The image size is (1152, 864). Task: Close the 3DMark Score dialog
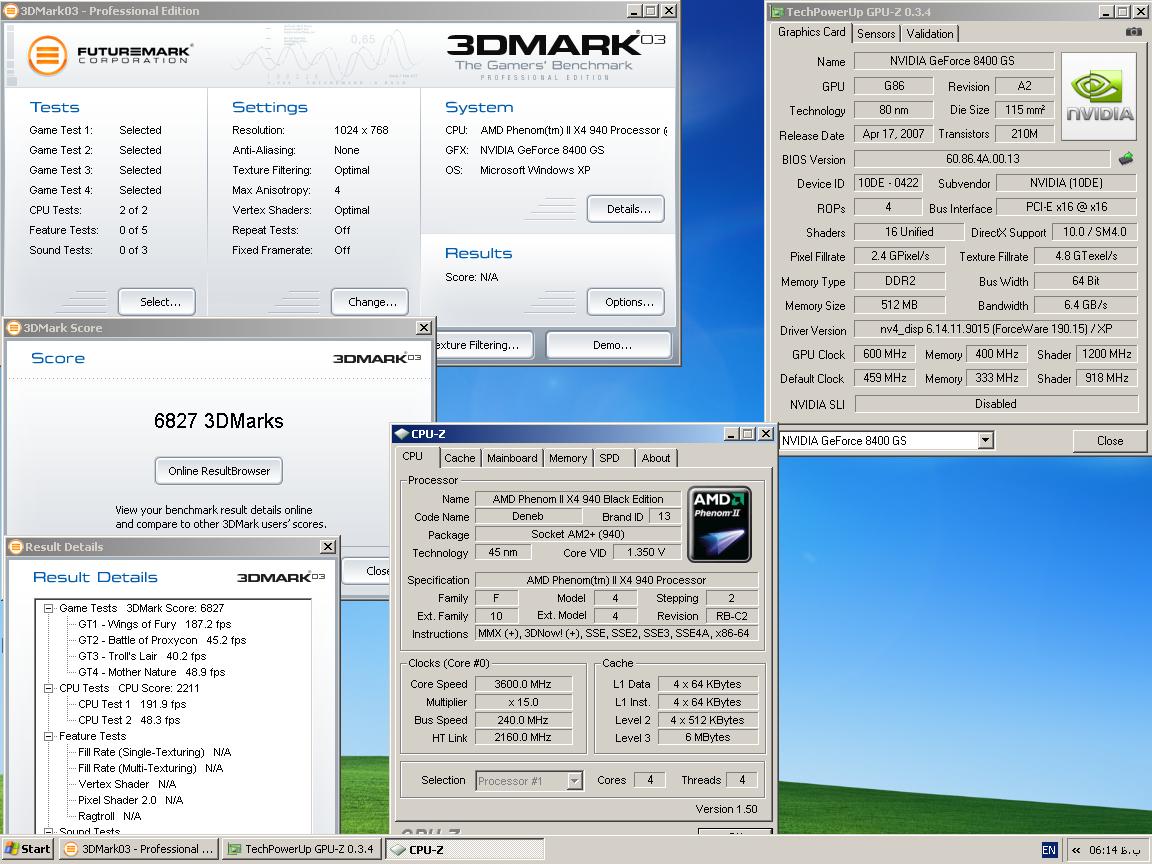[424, 328]
